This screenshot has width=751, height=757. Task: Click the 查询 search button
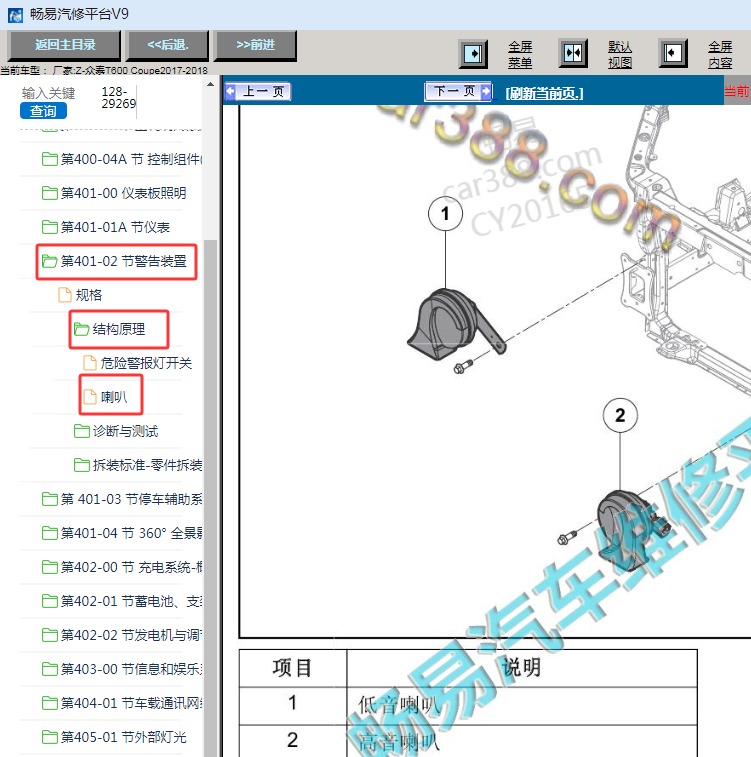click(x=43, y=111)
